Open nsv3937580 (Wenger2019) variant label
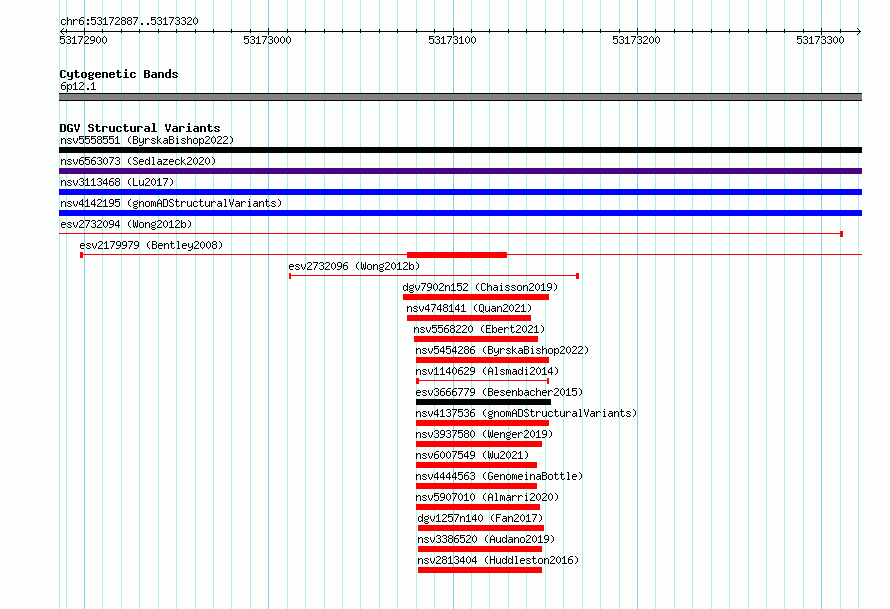This screenshot has height=609, width=890. point(484,434)
